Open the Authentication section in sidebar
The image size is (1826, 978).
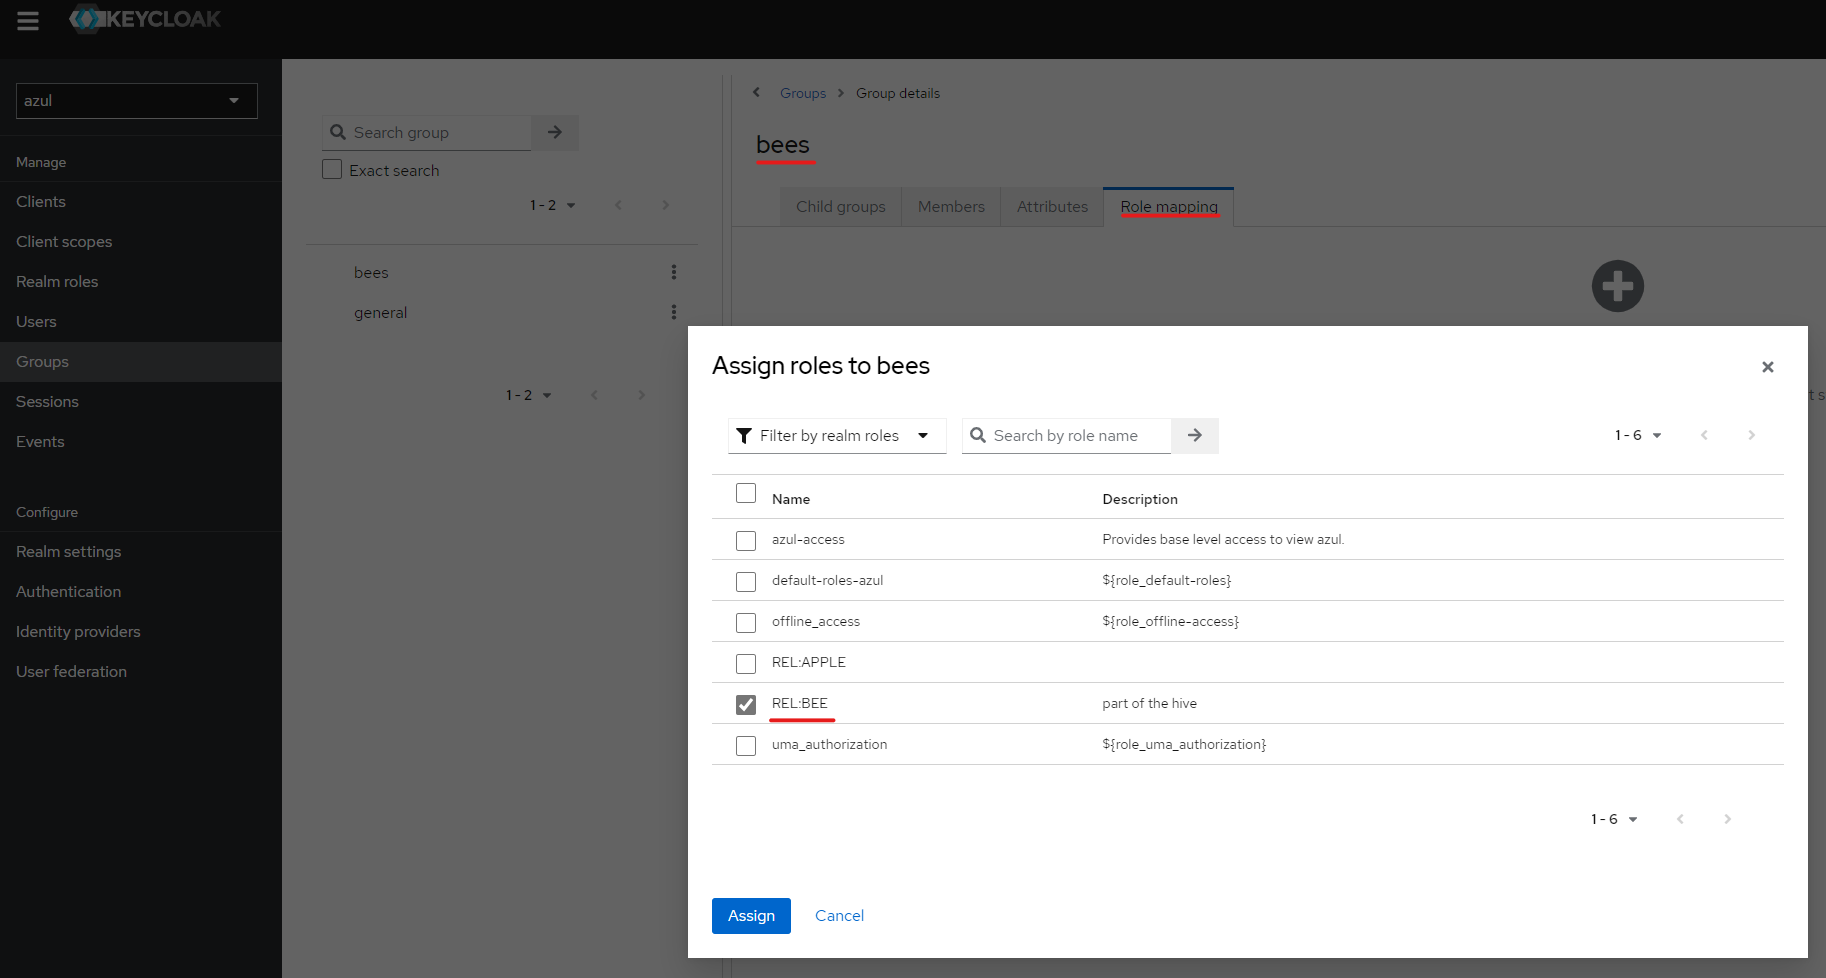pyautogui.click(x=68, y=591)
